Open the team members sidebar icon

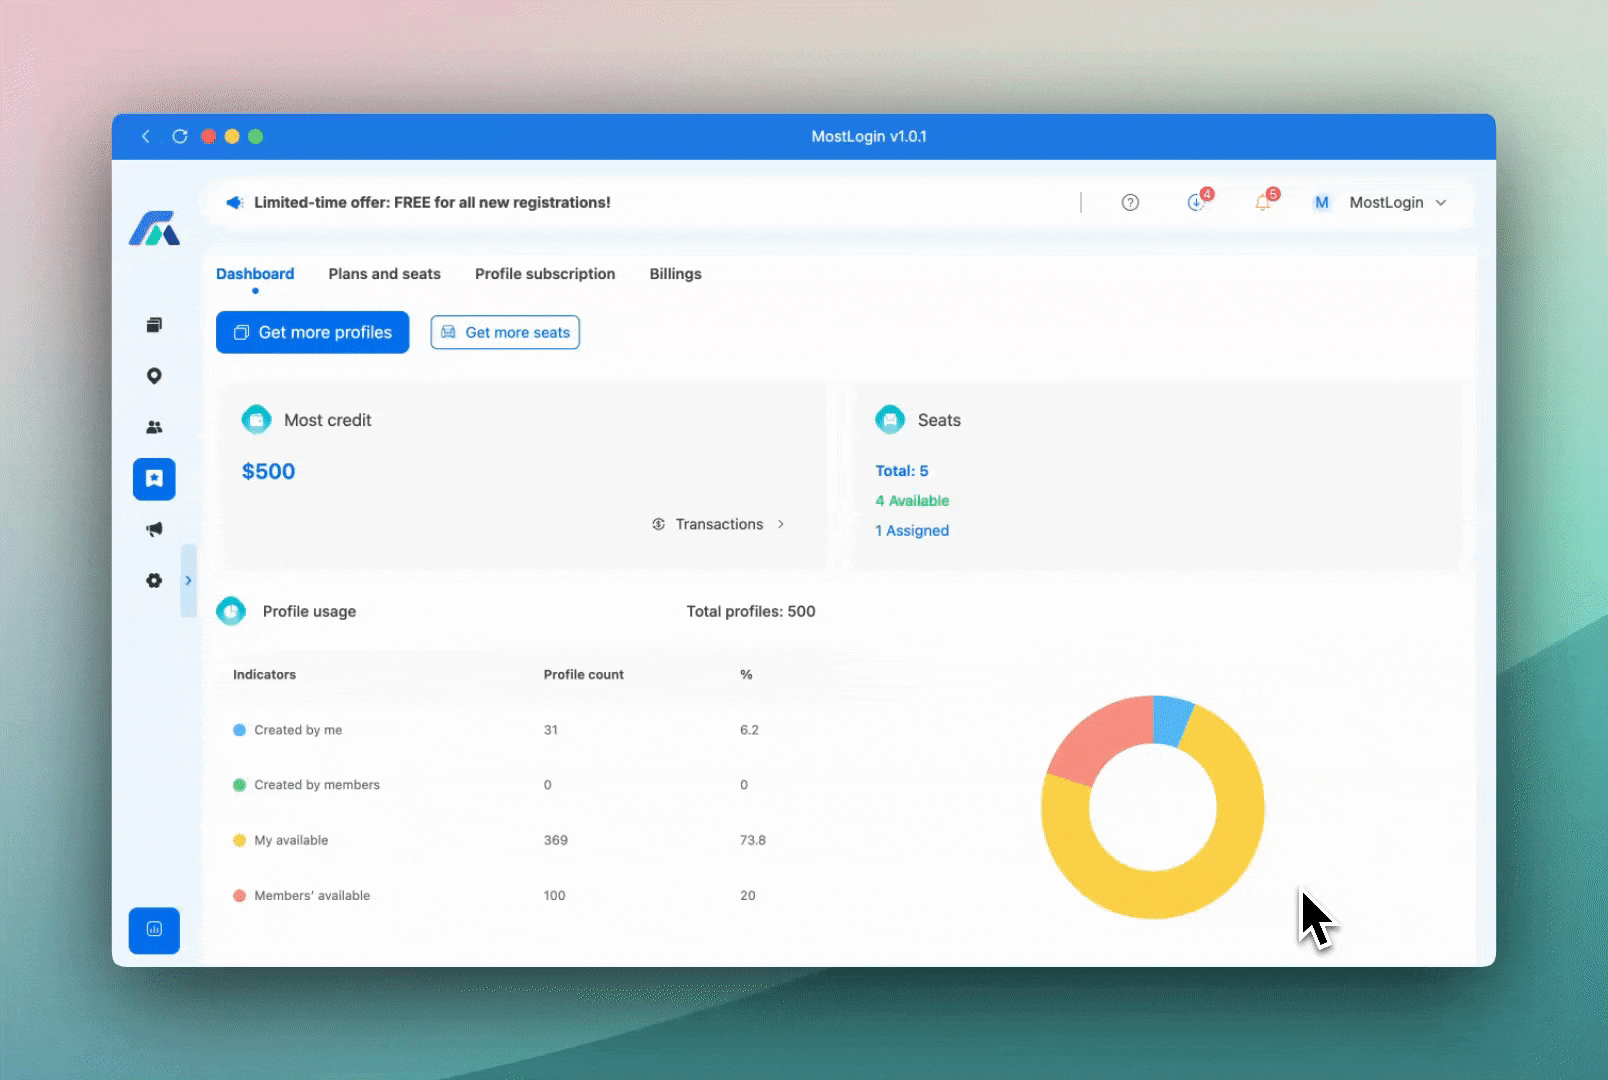[x=154, y=427]
